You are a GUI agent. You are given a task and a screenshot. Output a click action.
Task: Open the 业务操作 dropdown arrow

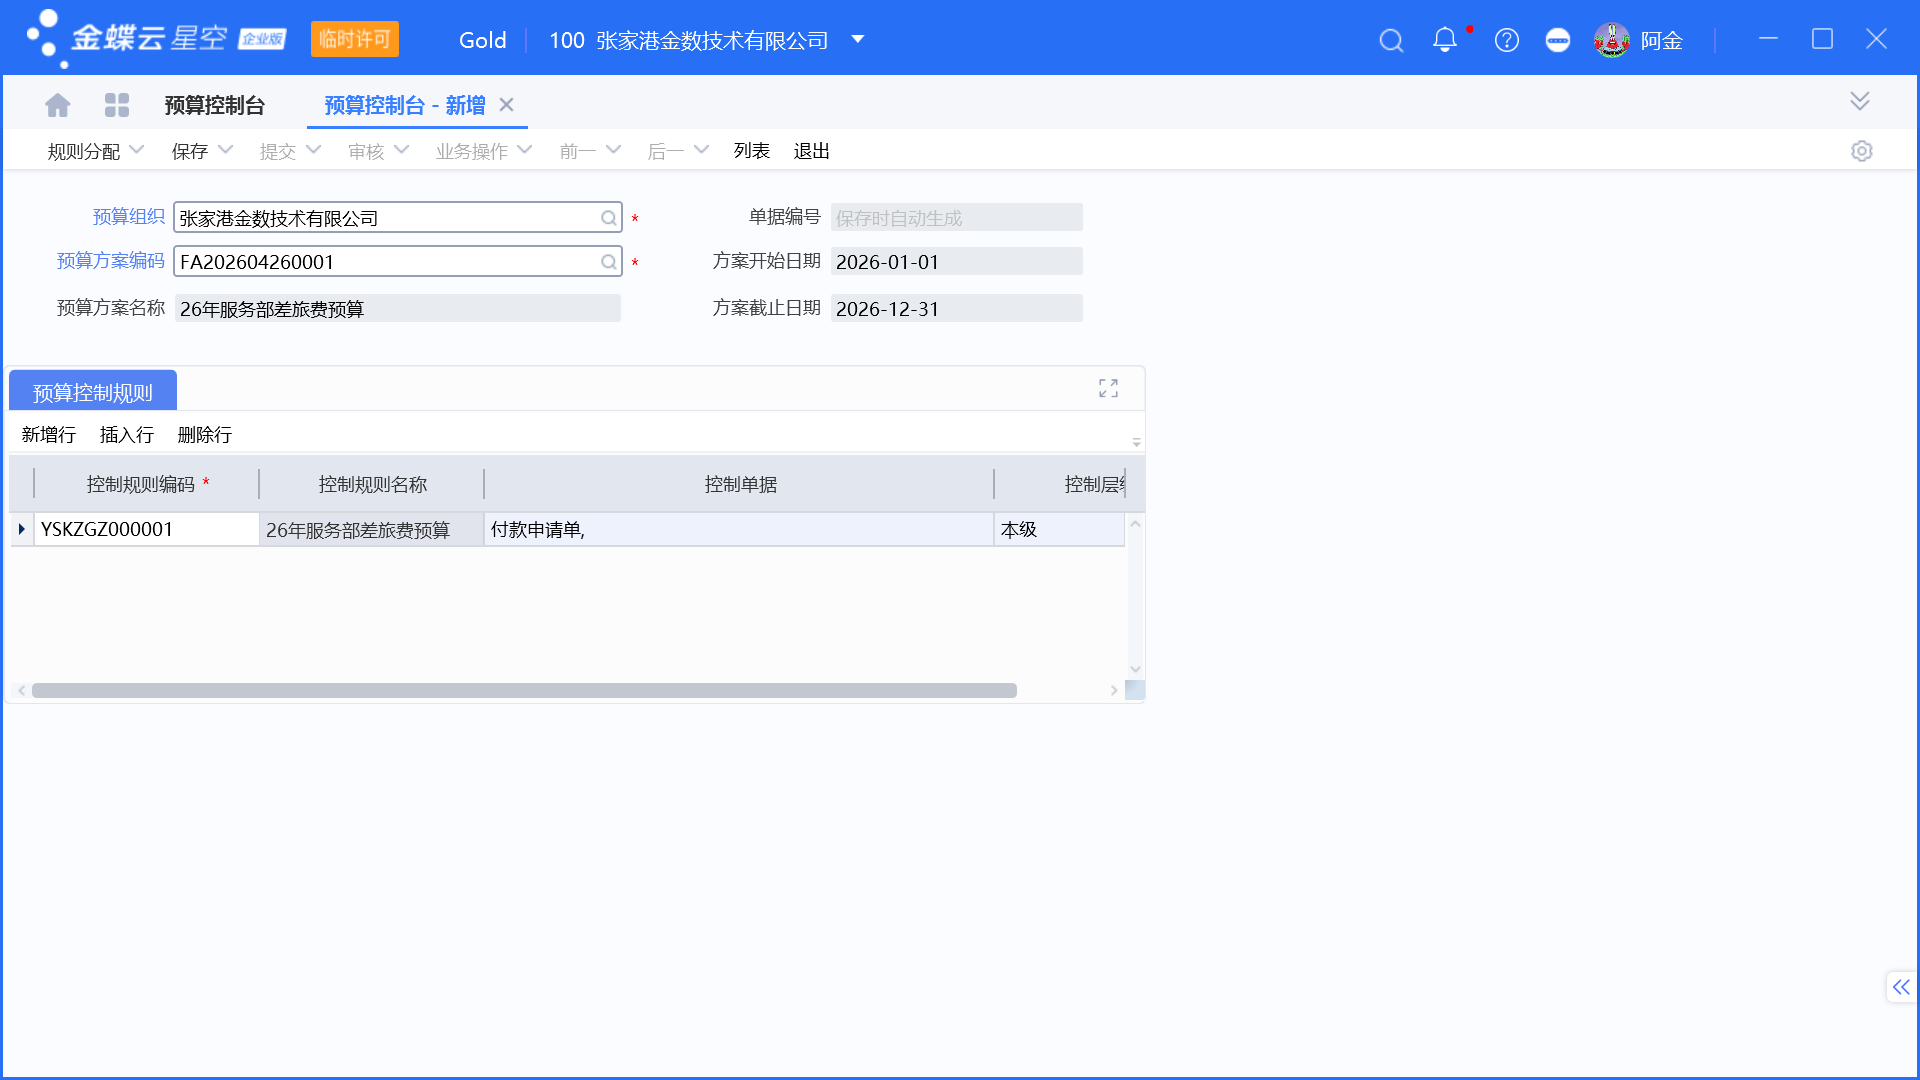(525, 150)
